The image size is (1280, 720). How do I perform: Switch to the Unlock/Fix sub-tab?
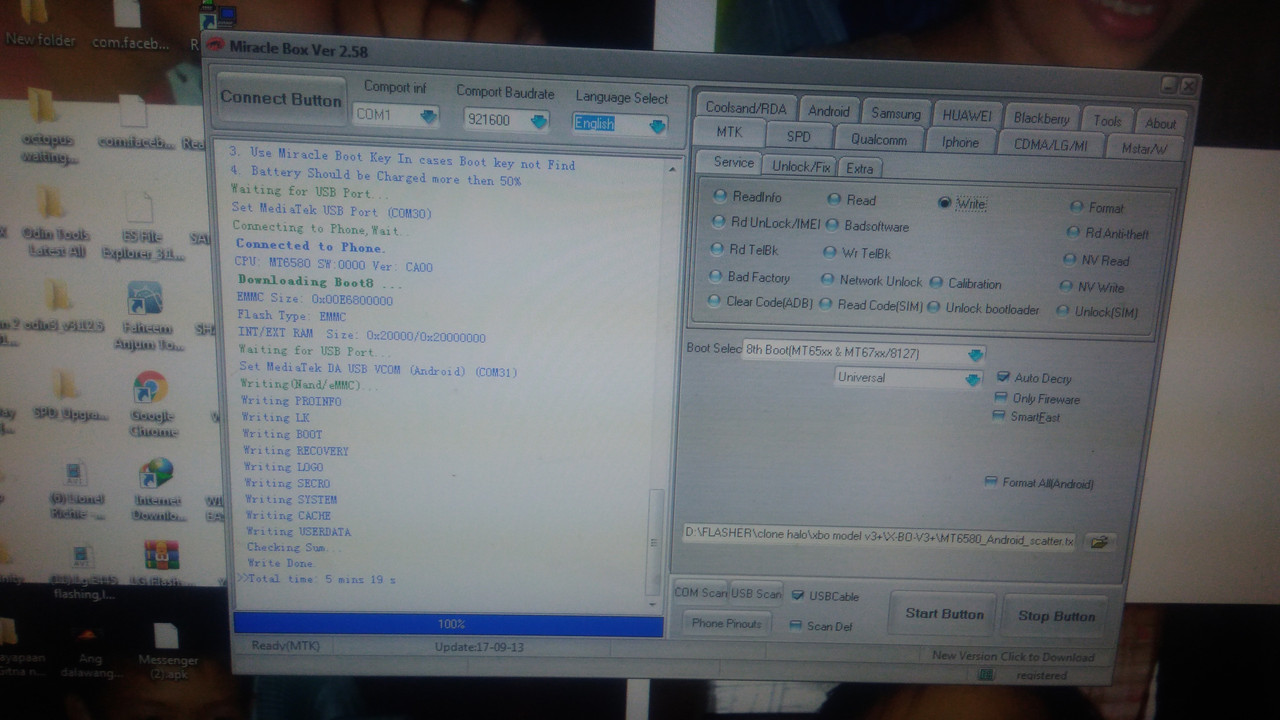click(801, 167)
